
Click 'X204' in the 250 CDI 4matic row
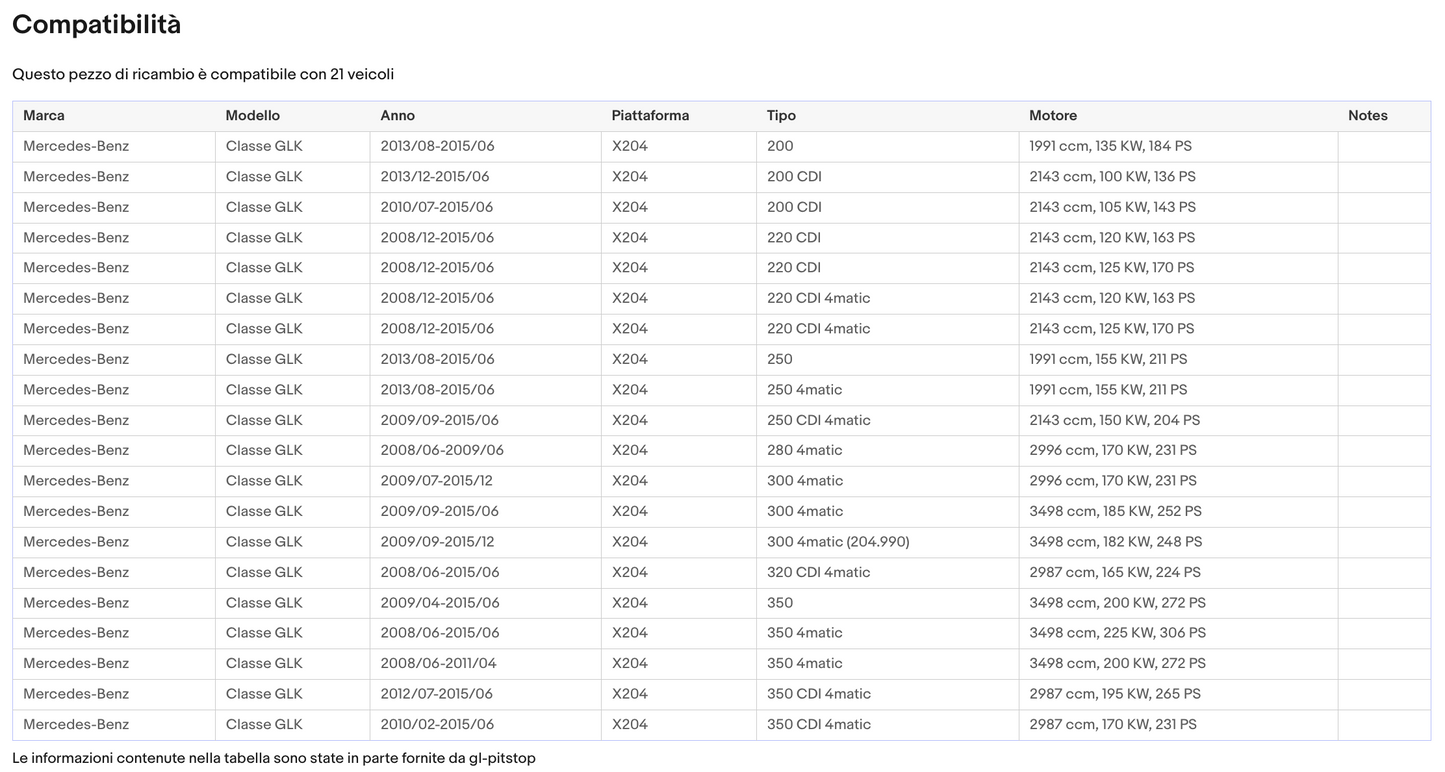coord(630,420)
